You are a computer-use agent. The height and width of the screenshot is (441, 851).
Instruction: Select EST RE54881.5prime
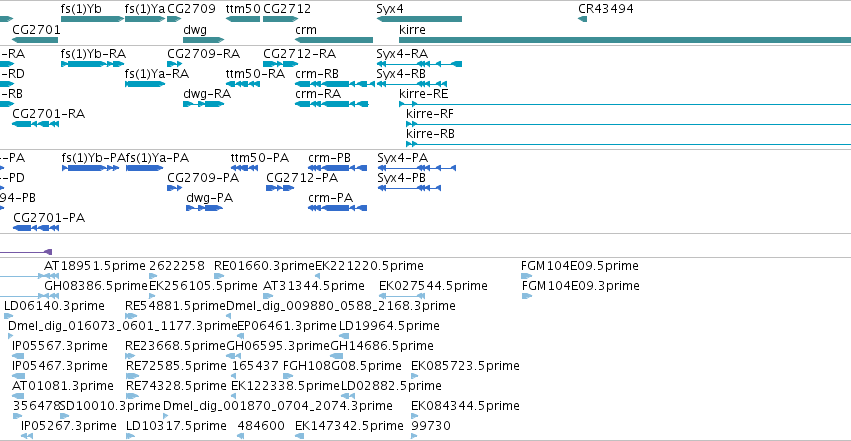click(x=131, y=316)
